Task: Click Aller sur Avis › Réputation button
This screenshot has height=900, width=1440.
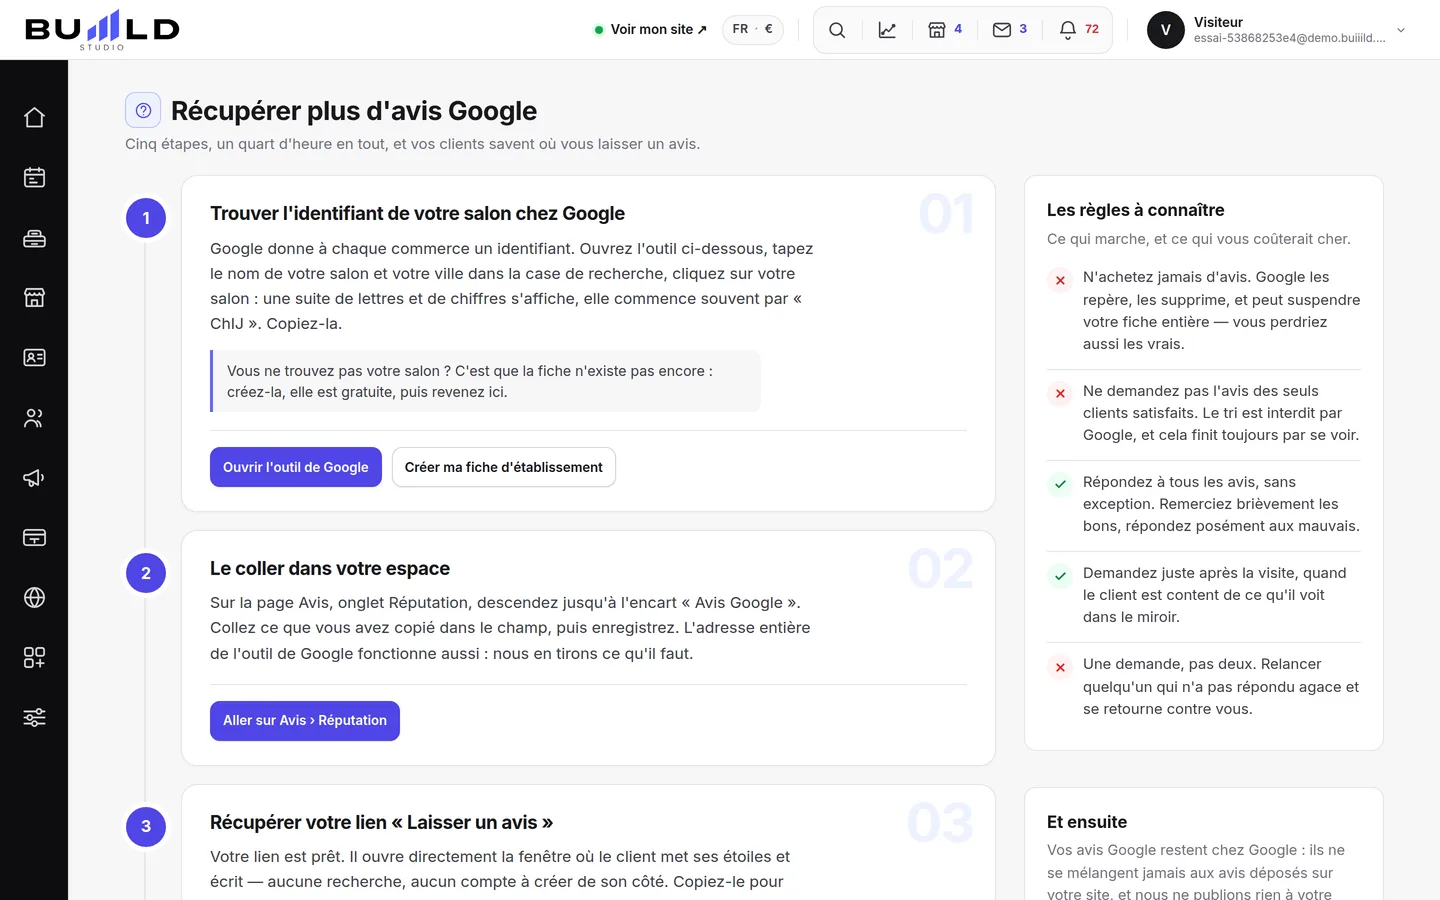Action: (305, 721)
